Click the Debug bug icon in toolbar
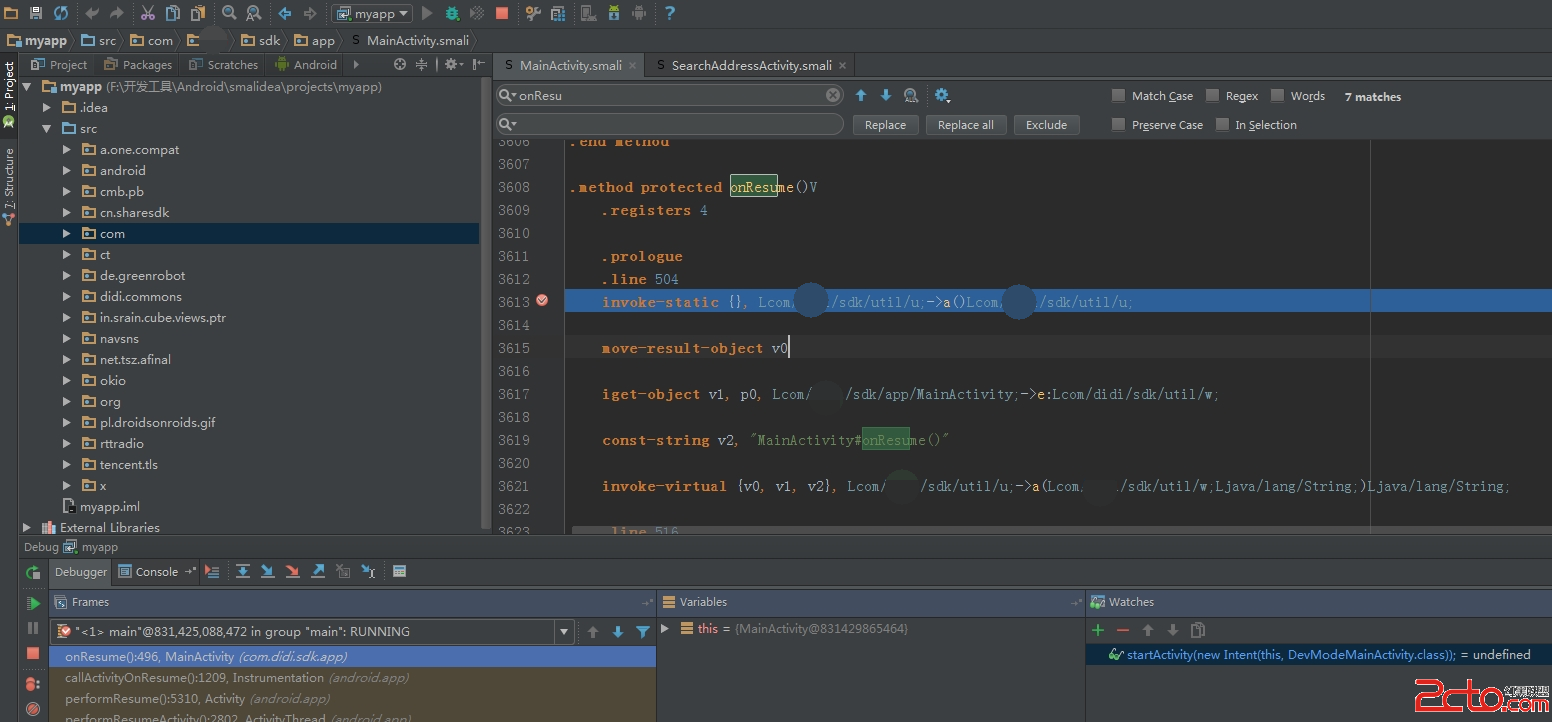The width and height of the screenshot is (1552, 722). click(x=452, y=13)
